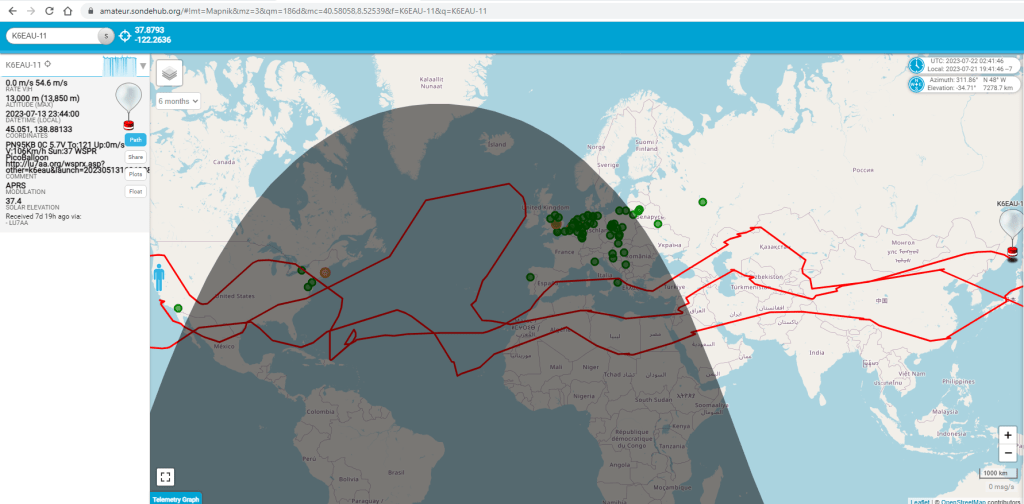The image size is (1024, 504).
Task: Click the compass azimuth icon
Action: (916, 84)
